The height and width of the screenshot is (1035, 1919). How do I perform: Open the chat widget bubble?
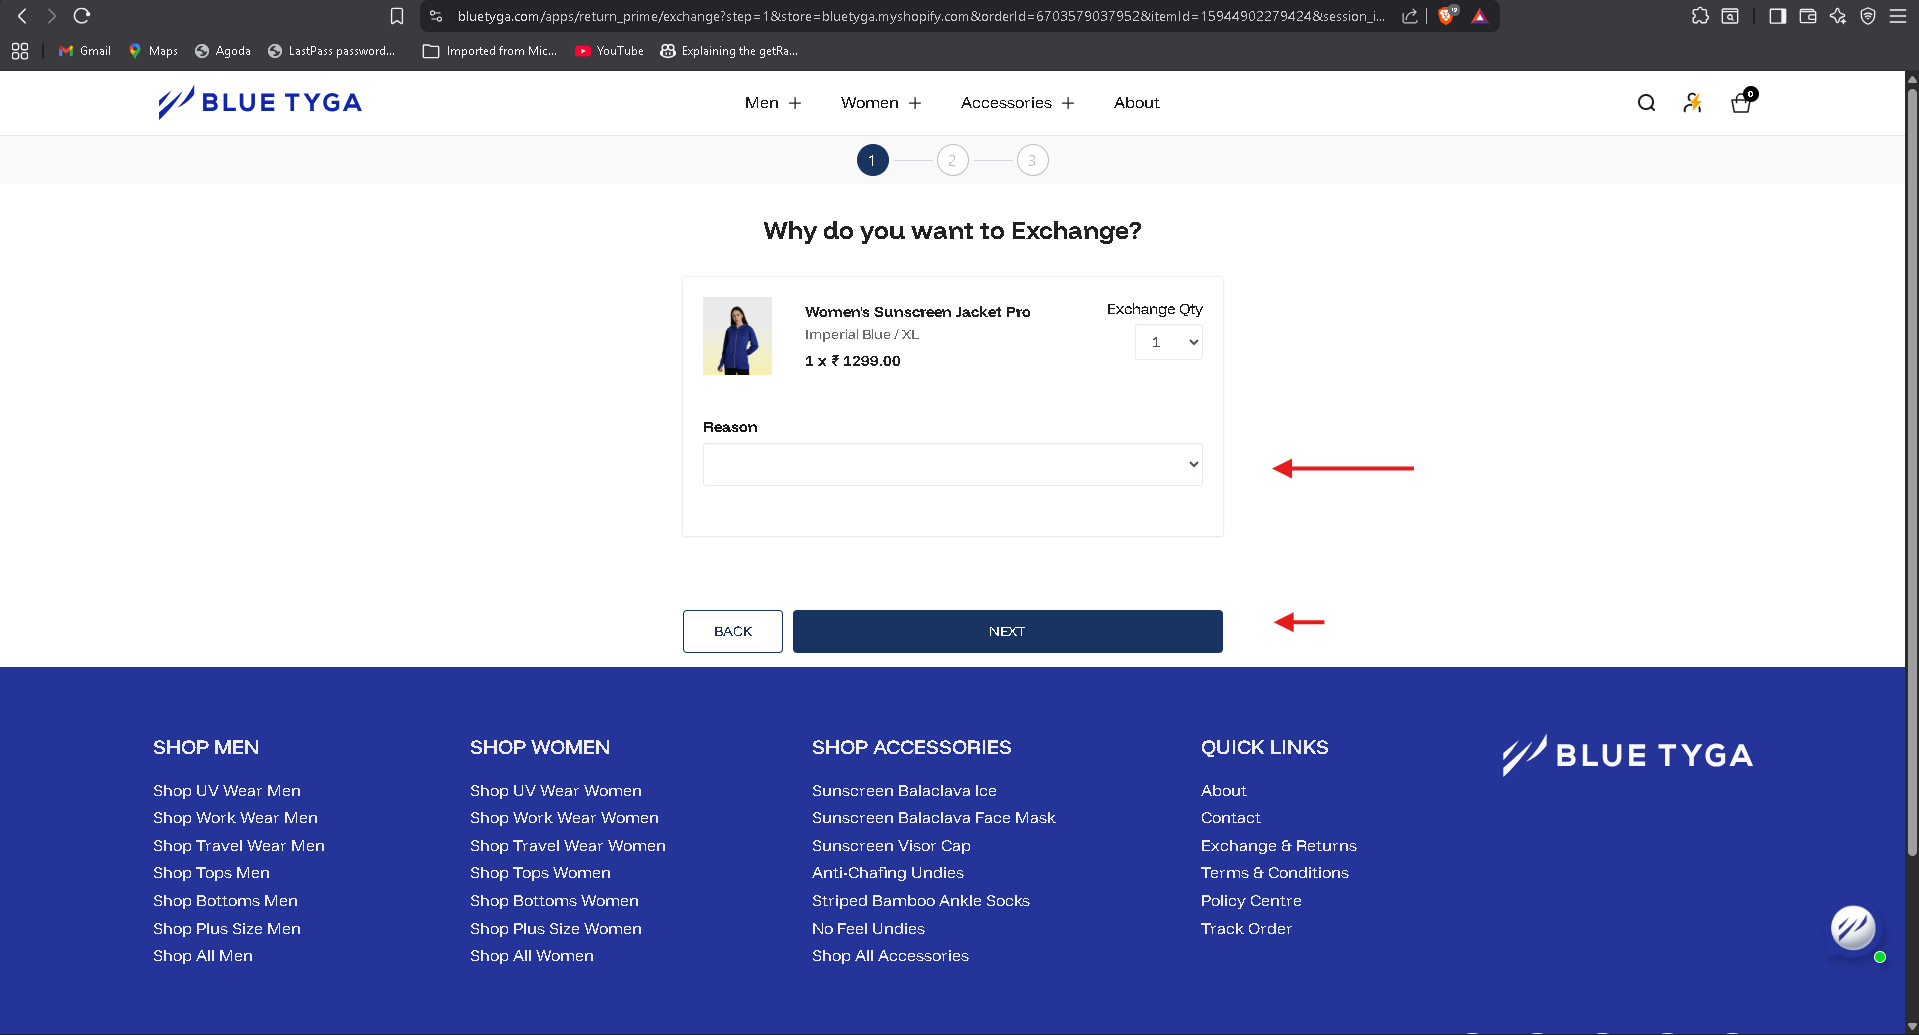[1853, 928]
